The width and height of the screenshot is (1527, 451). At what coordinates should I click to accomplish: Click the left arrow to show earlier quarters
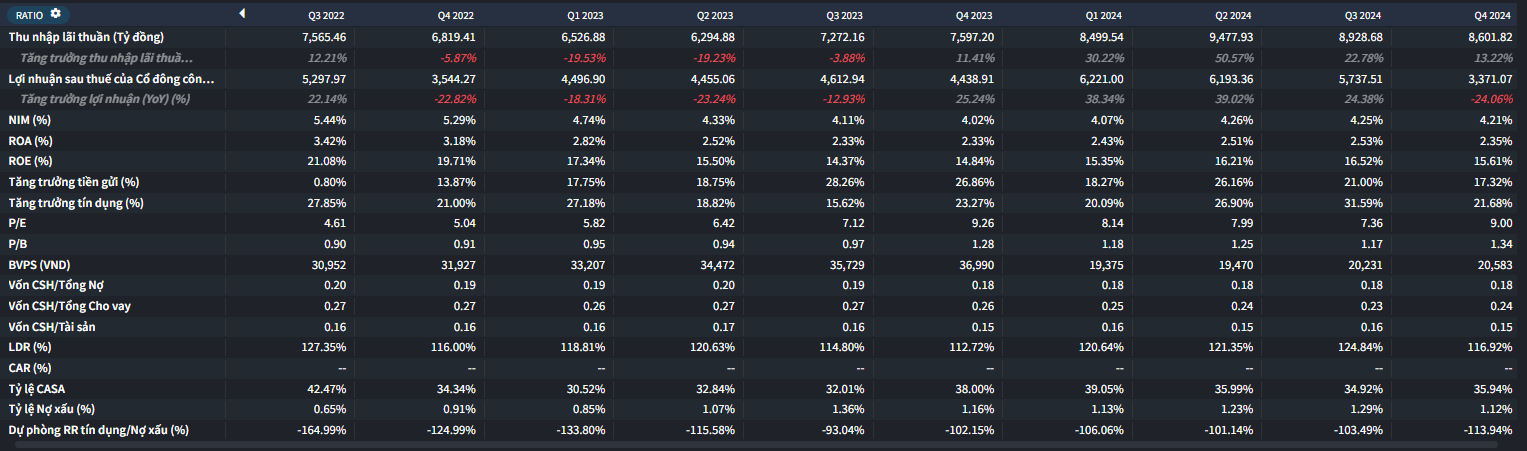[241, 14]
